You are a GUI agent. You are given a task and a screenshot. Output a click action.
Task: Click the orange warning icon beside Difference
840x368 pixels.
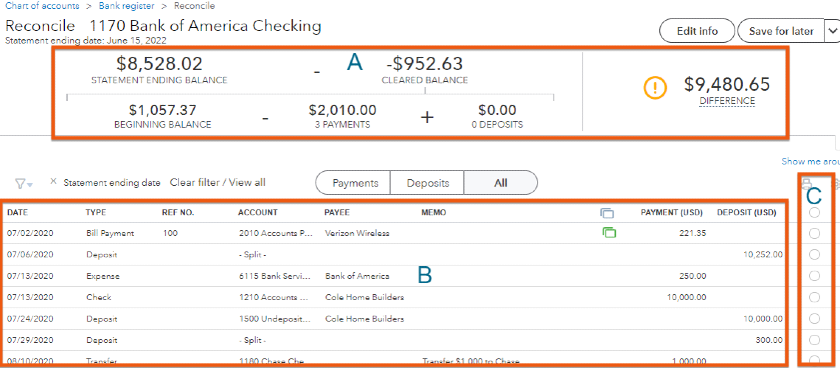655,88
